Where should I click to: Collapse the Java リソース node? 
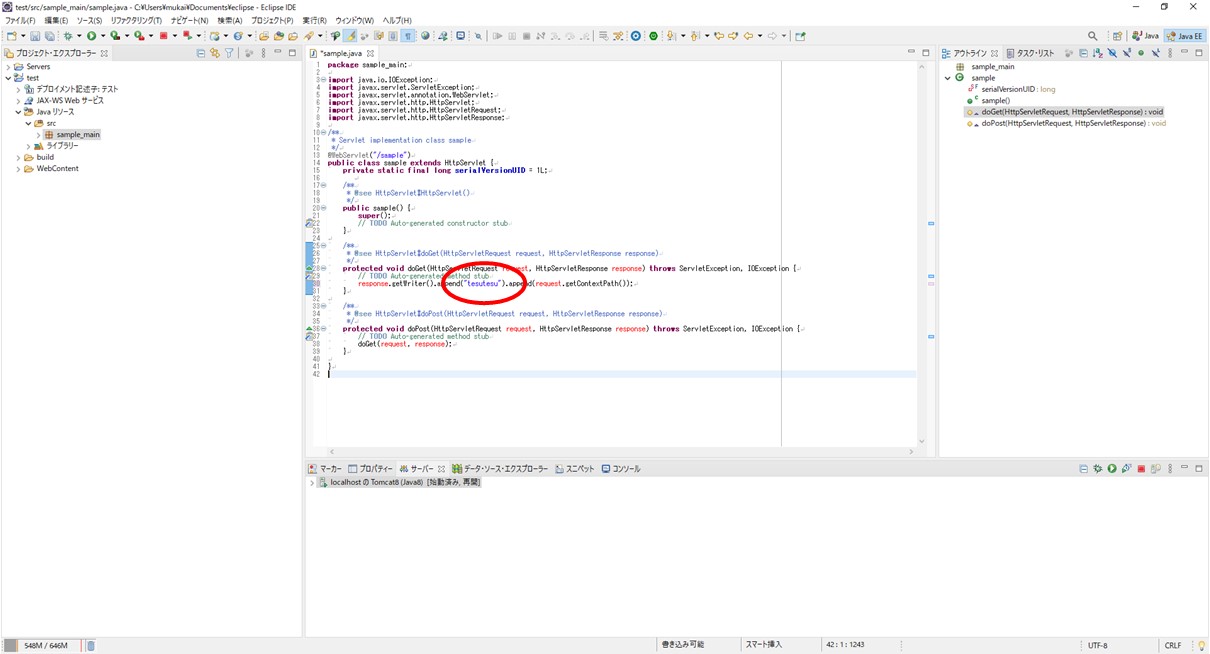point(18,112)
